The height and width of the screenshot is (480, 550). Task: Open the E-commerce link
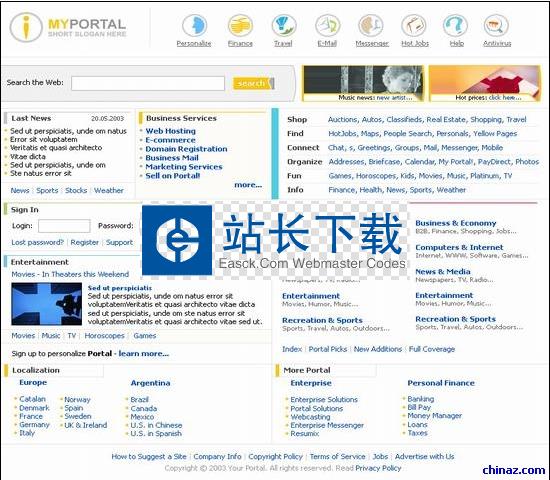[x=170, y=140]
